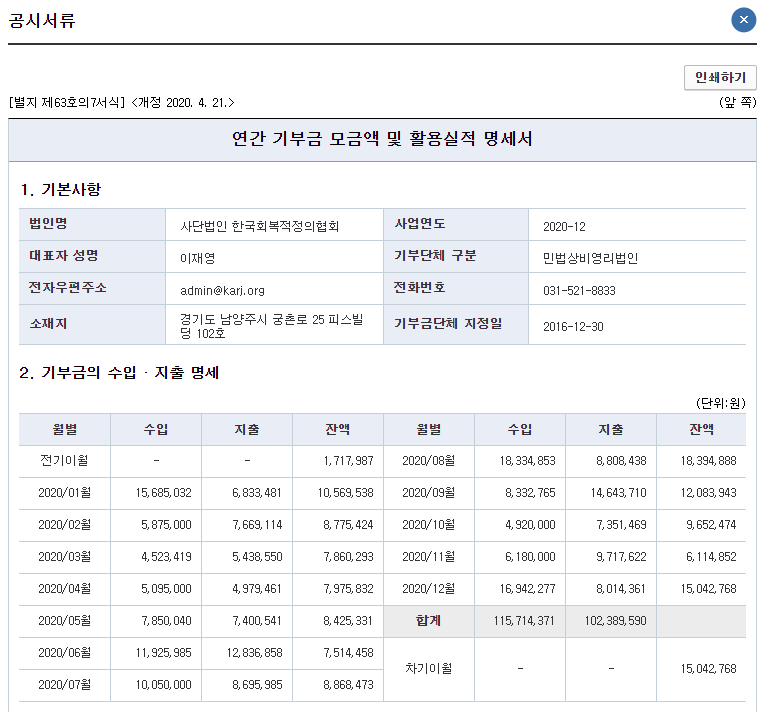Select the email admin@karj.org

coord(222,290)
